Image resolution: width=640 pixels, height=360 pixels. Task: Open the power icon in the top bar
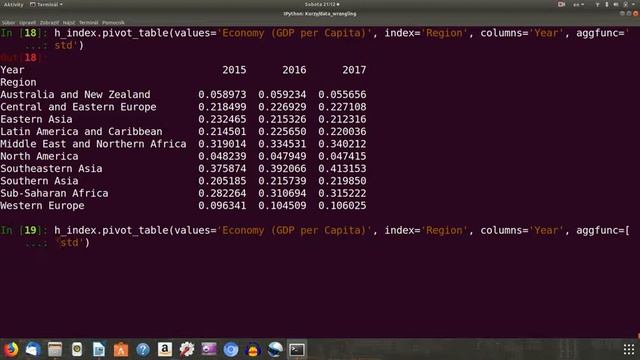click(625, 4)
